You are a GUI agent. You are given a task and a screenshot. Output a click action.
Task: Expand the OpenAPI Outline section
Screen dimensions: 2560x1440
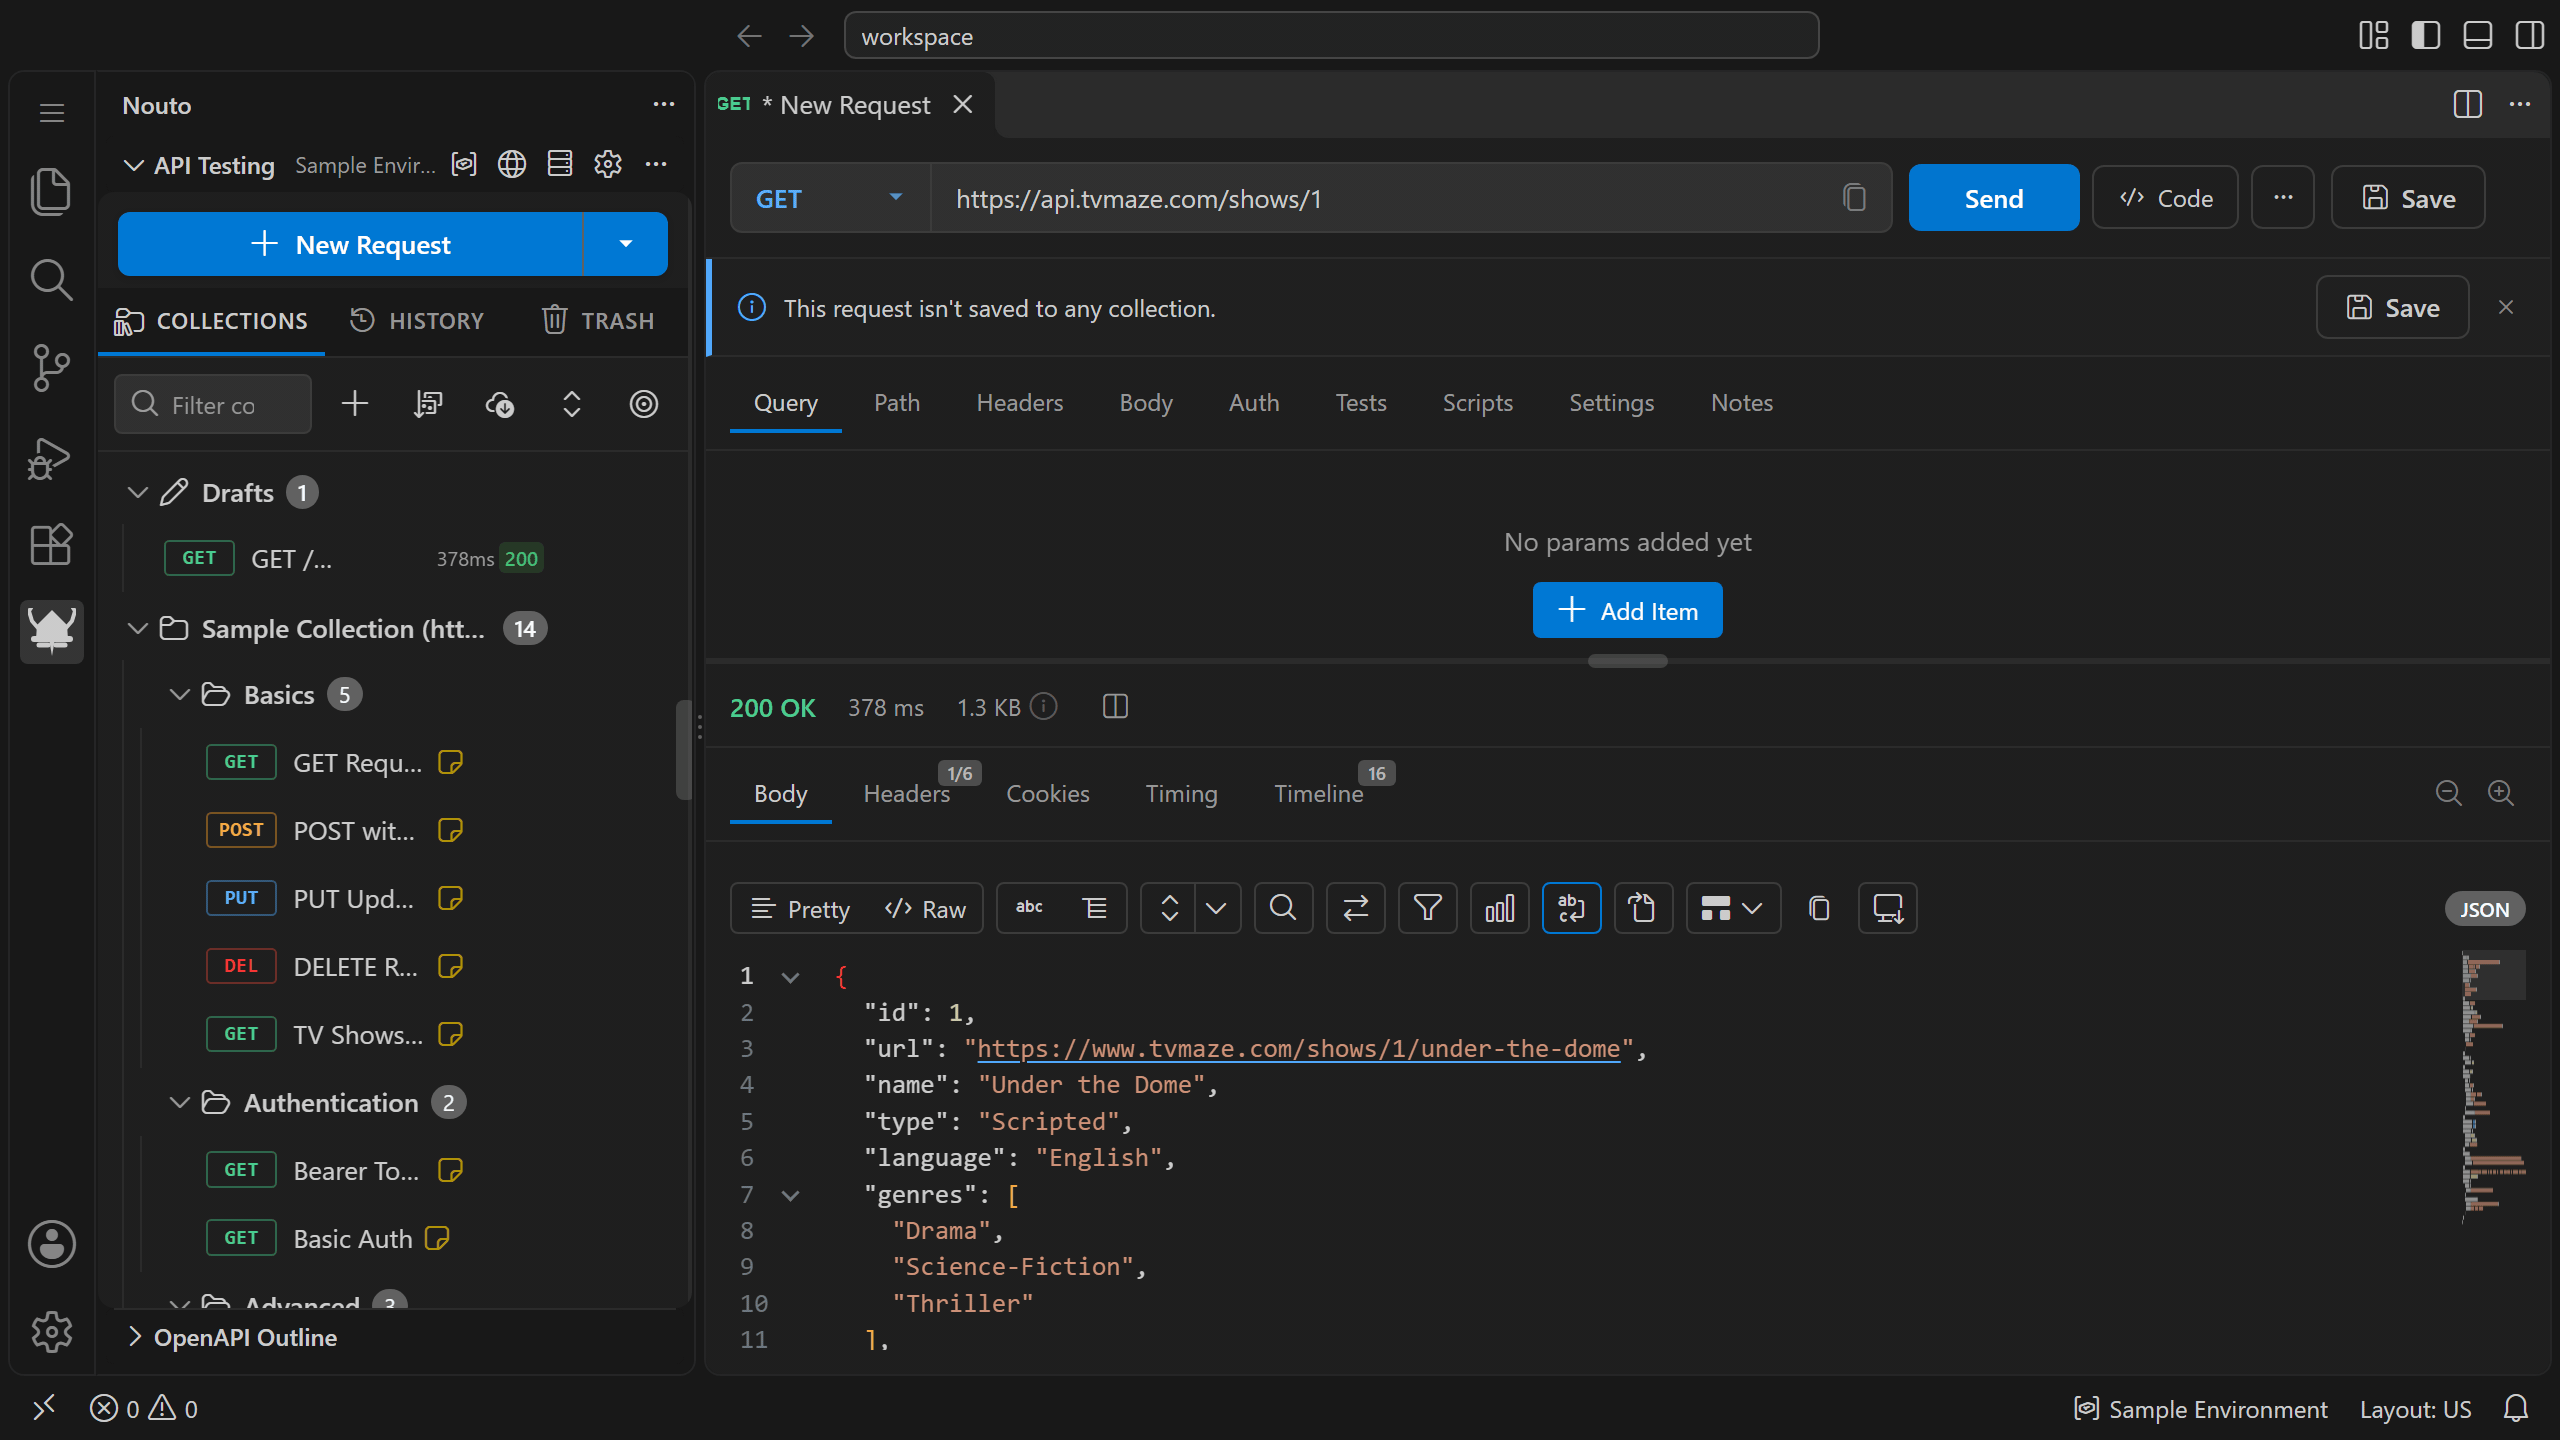[x=135, y=1337]
